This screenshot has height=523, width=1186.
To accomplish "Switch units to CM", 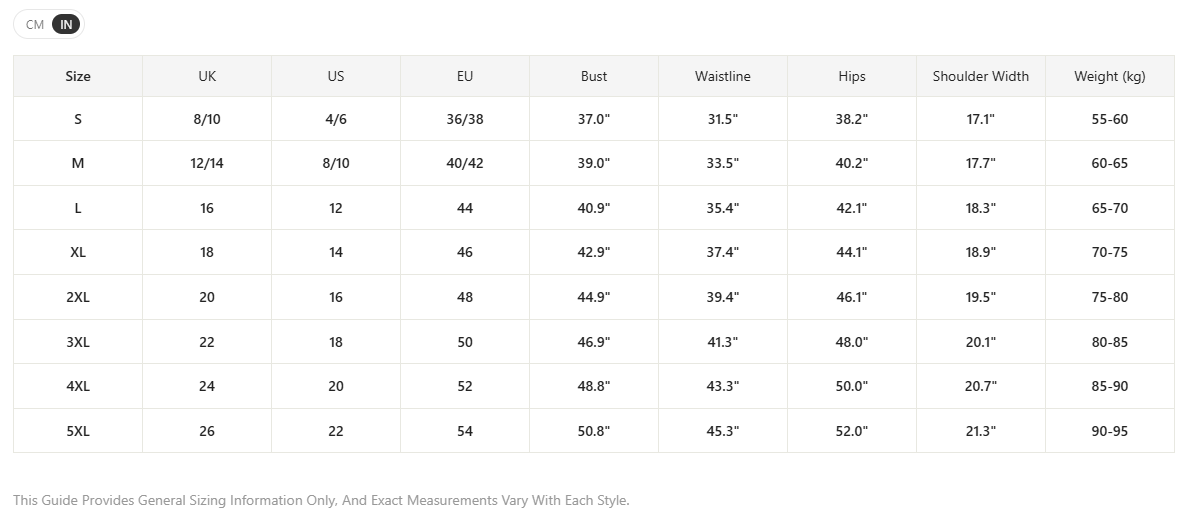I will 35,24.
